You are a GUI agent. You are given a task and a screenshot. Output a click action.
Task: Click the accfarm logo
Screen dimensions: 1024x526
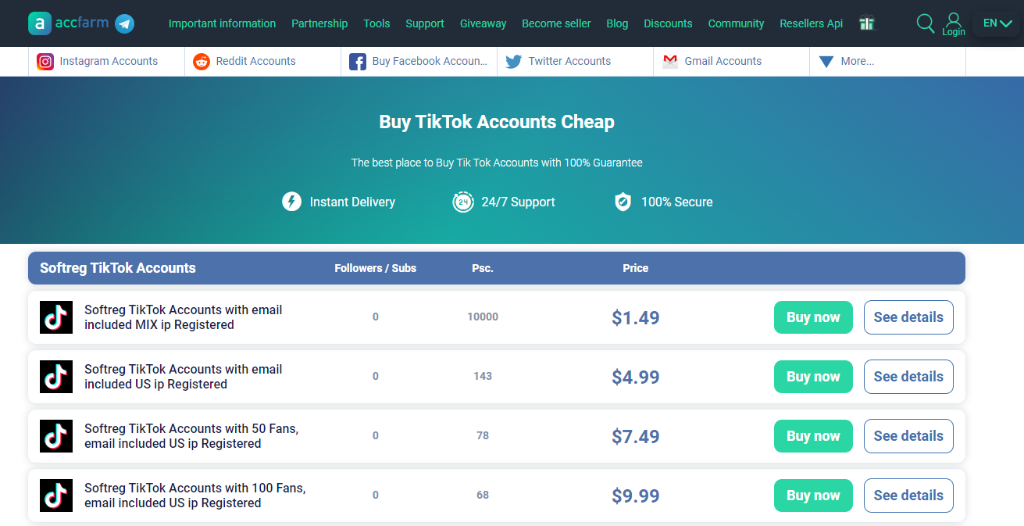point(70,24)
